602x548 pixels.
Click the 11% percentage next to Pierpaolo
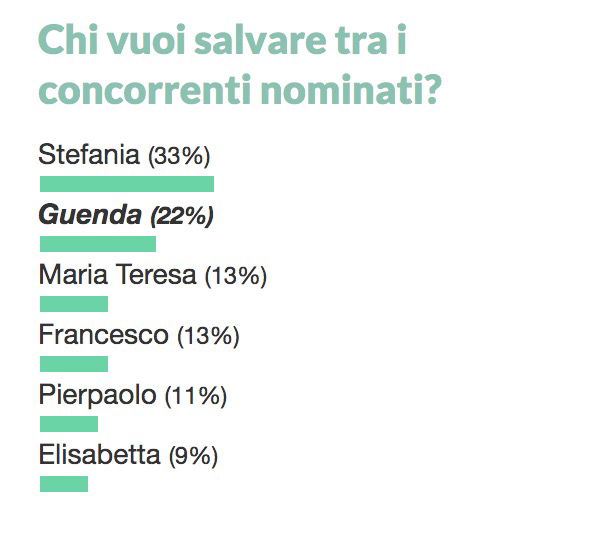tap(196, 396)
